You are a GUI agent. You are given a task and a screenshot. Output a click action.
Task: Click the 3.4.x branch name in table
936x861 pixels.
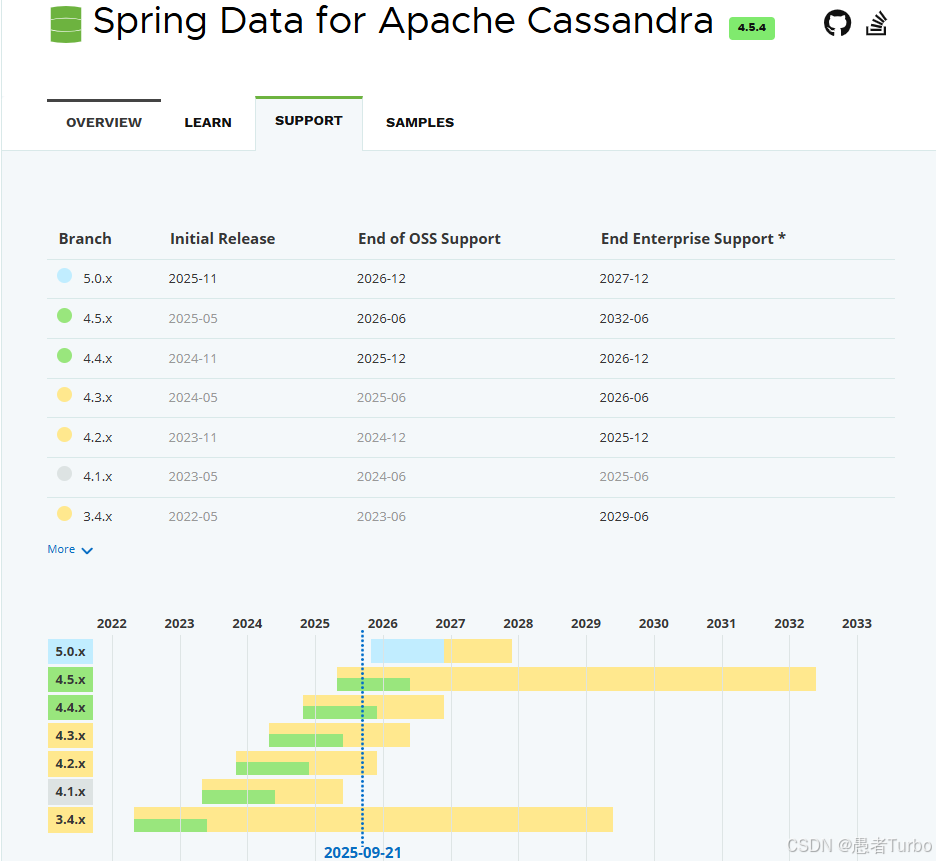pos(97,517)
